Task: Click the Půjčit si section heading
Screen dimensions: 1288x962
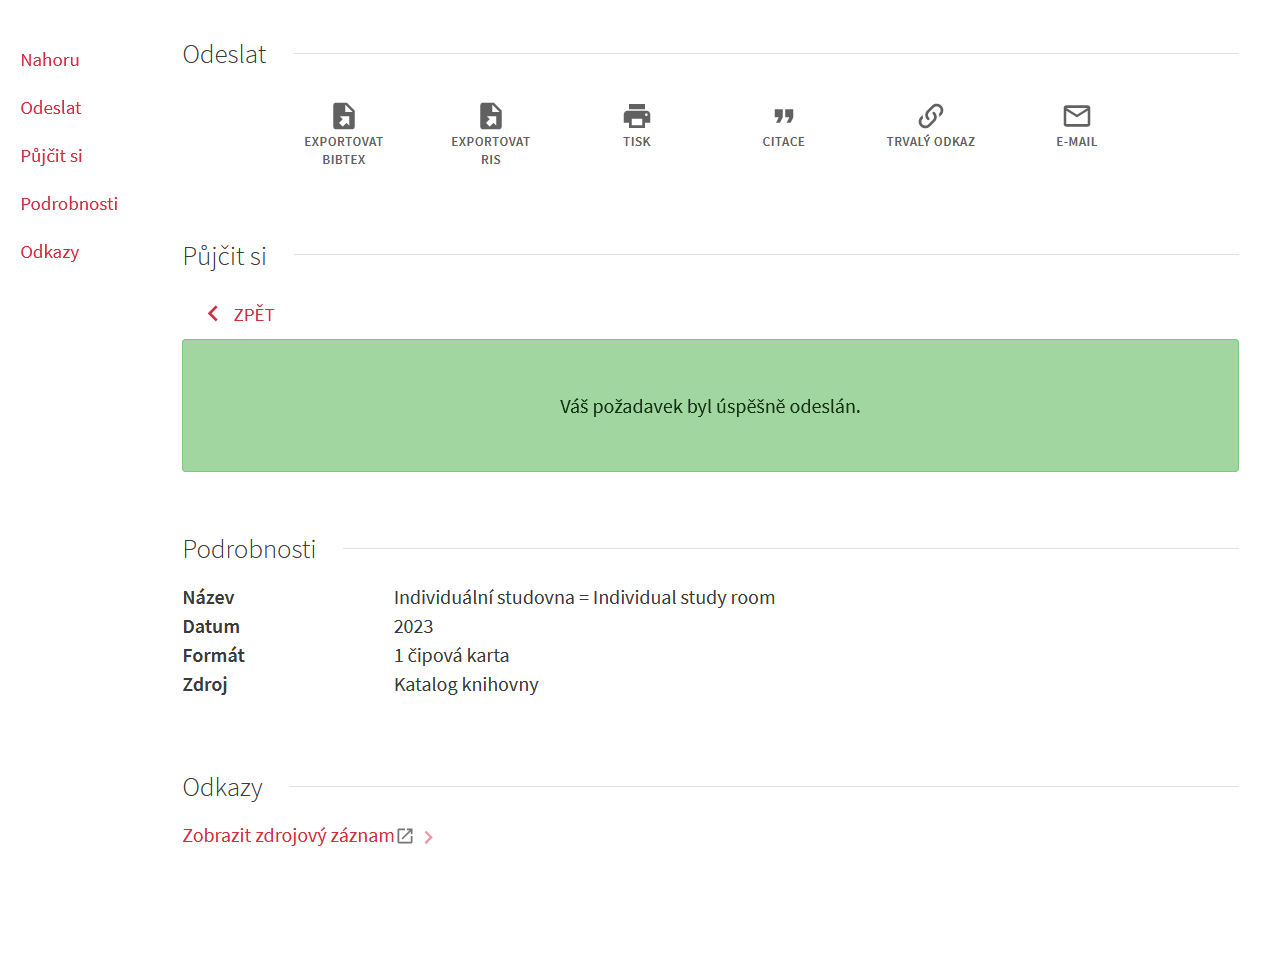Action: tap(224, 256)
